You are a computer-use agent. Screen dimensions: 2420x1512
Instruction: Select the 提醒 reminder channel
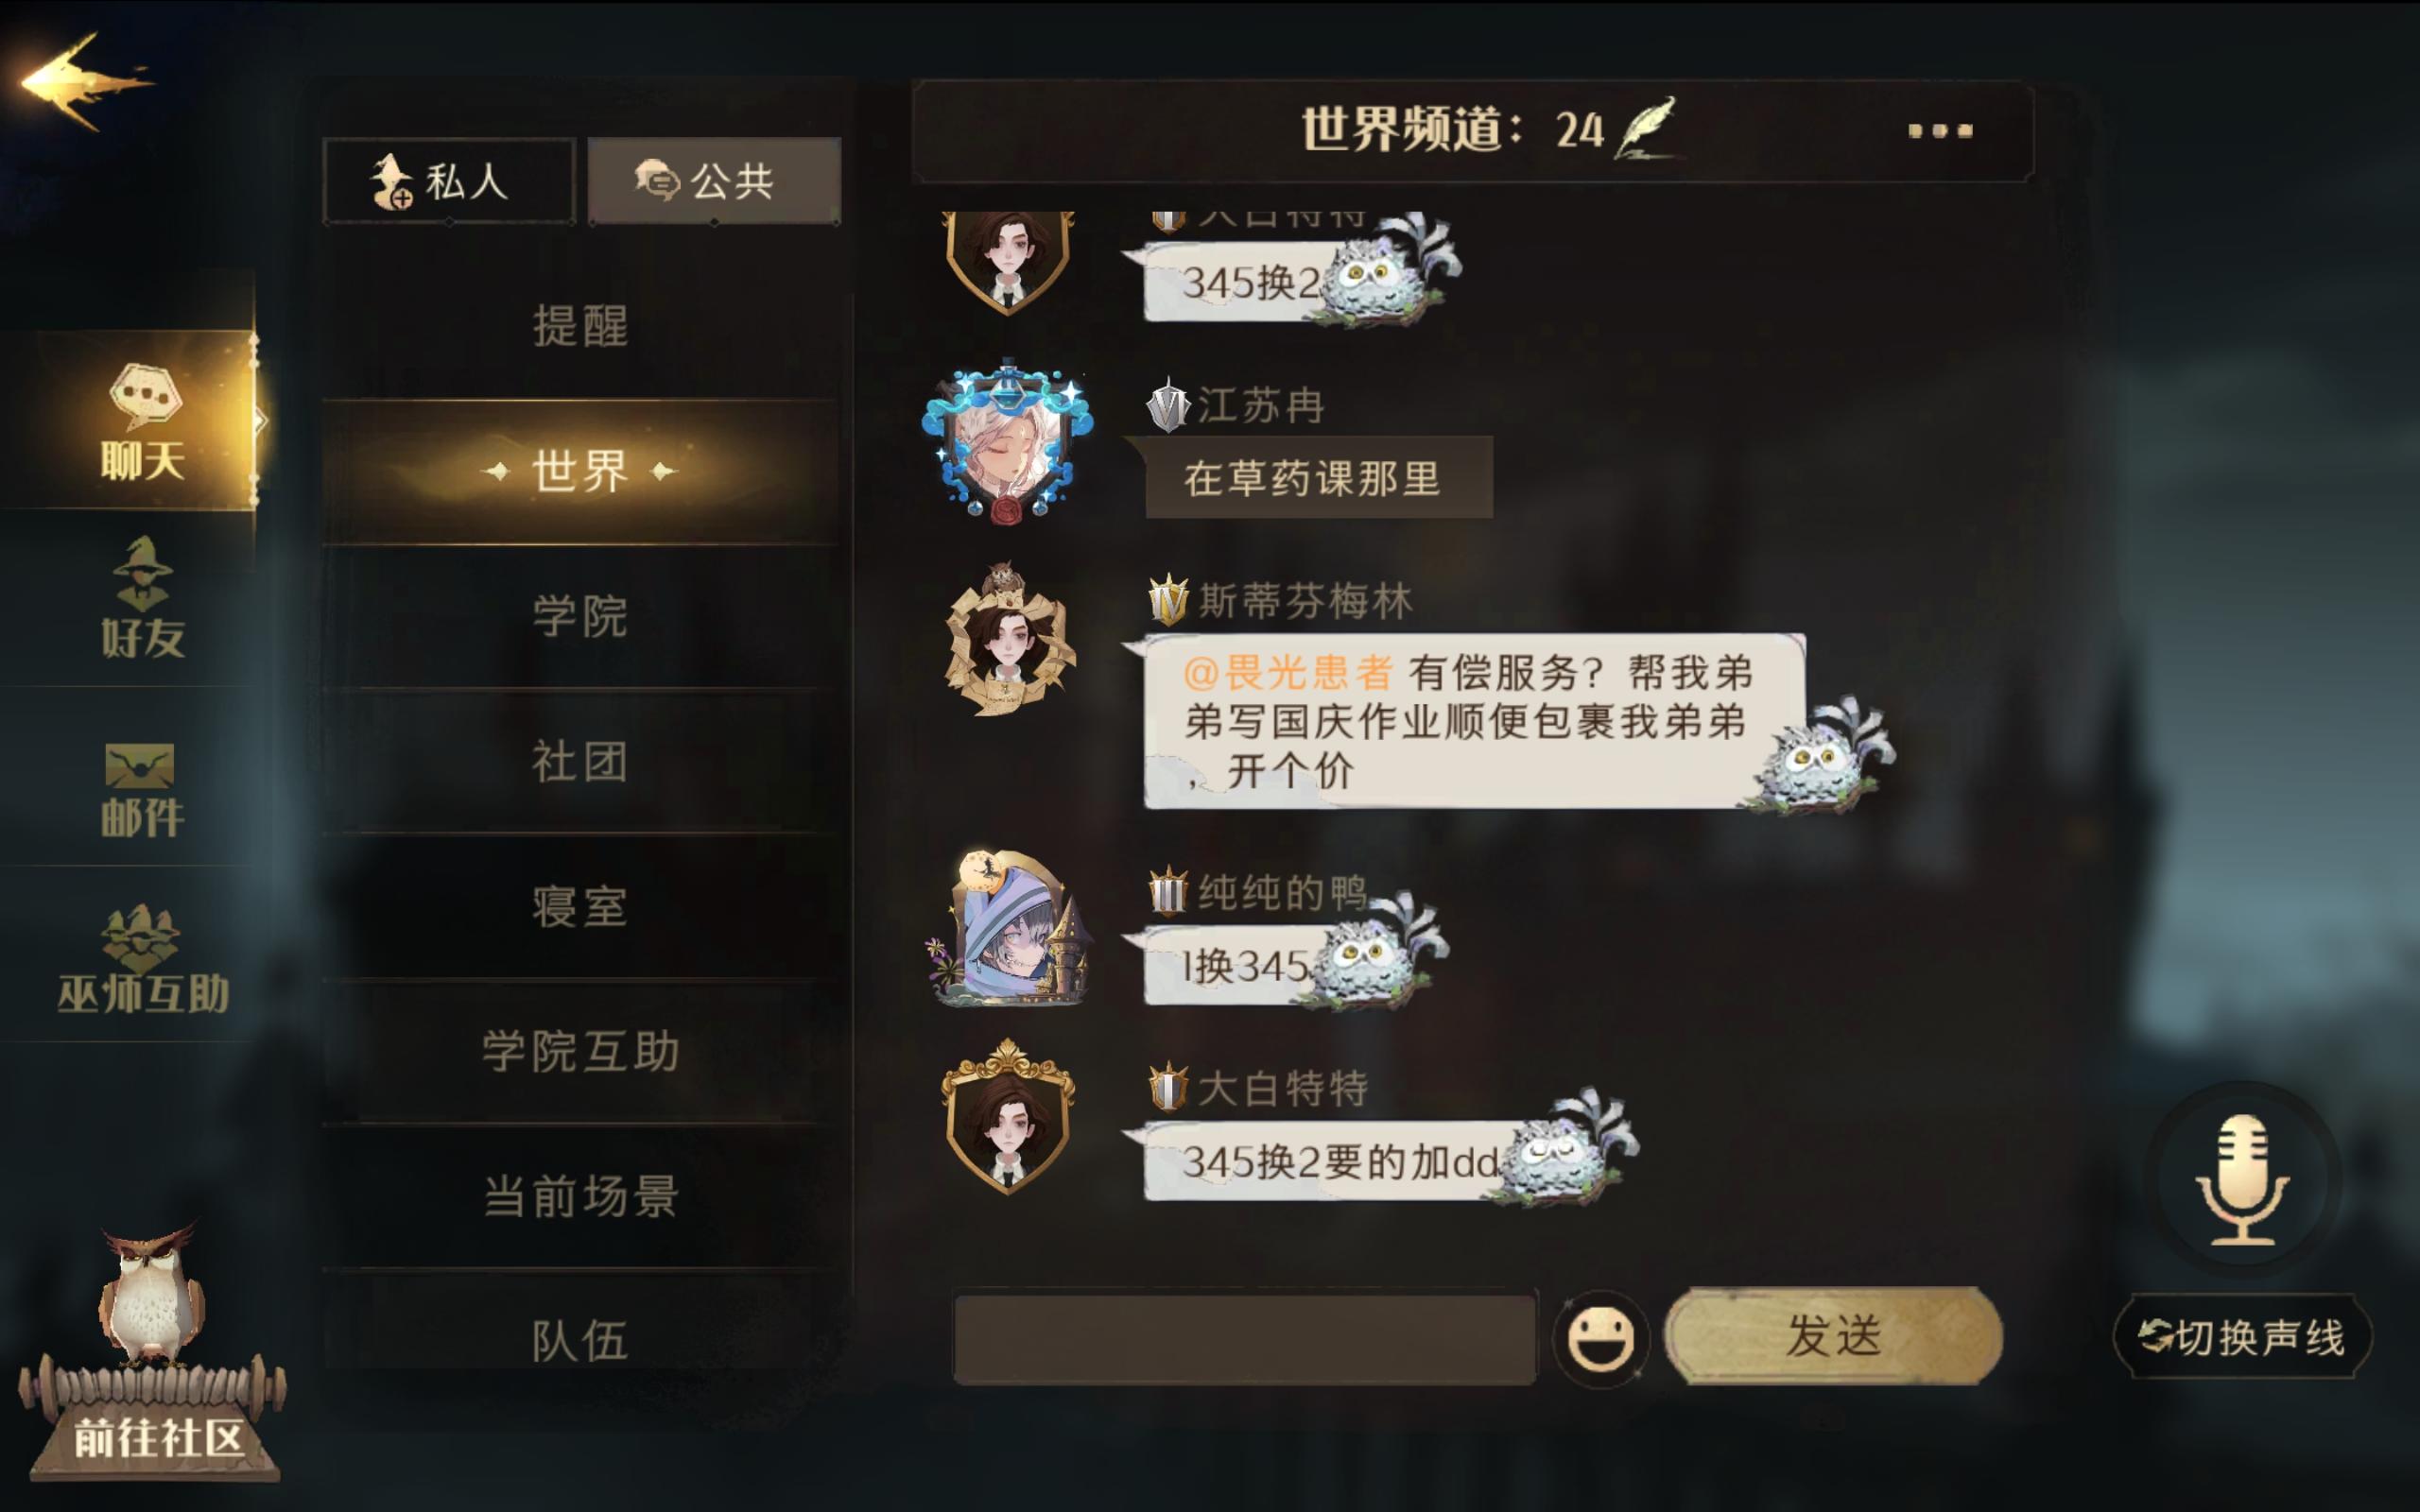(x=580, y=326)
